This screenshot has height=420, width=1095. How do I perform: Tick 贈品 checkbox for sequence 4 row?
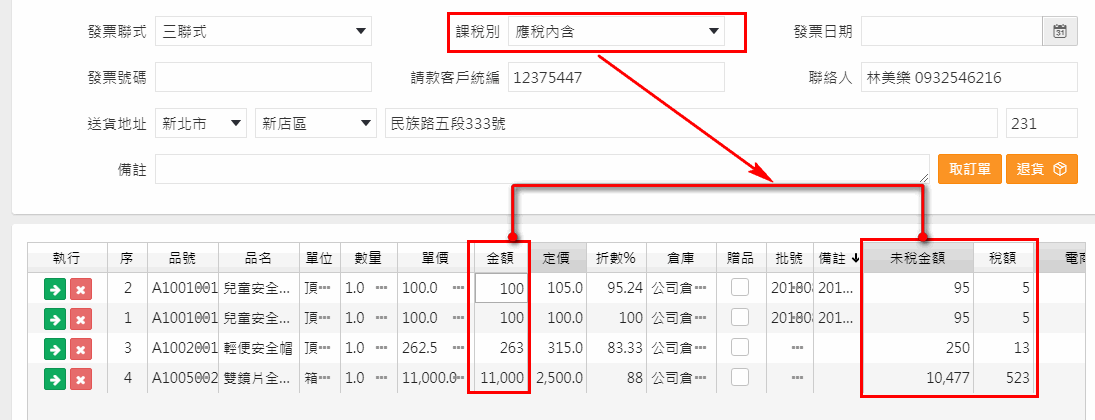coord(740,377)
